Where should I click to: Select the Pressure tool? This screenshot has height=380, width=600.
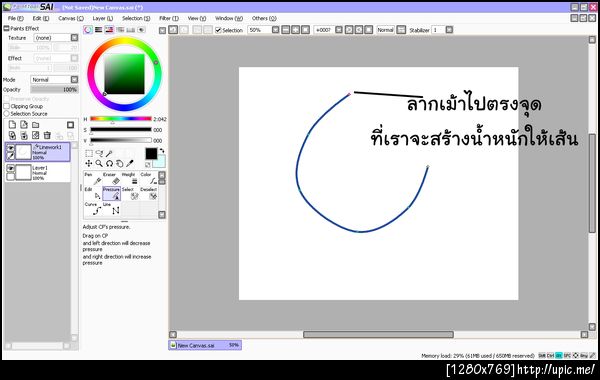111,193
